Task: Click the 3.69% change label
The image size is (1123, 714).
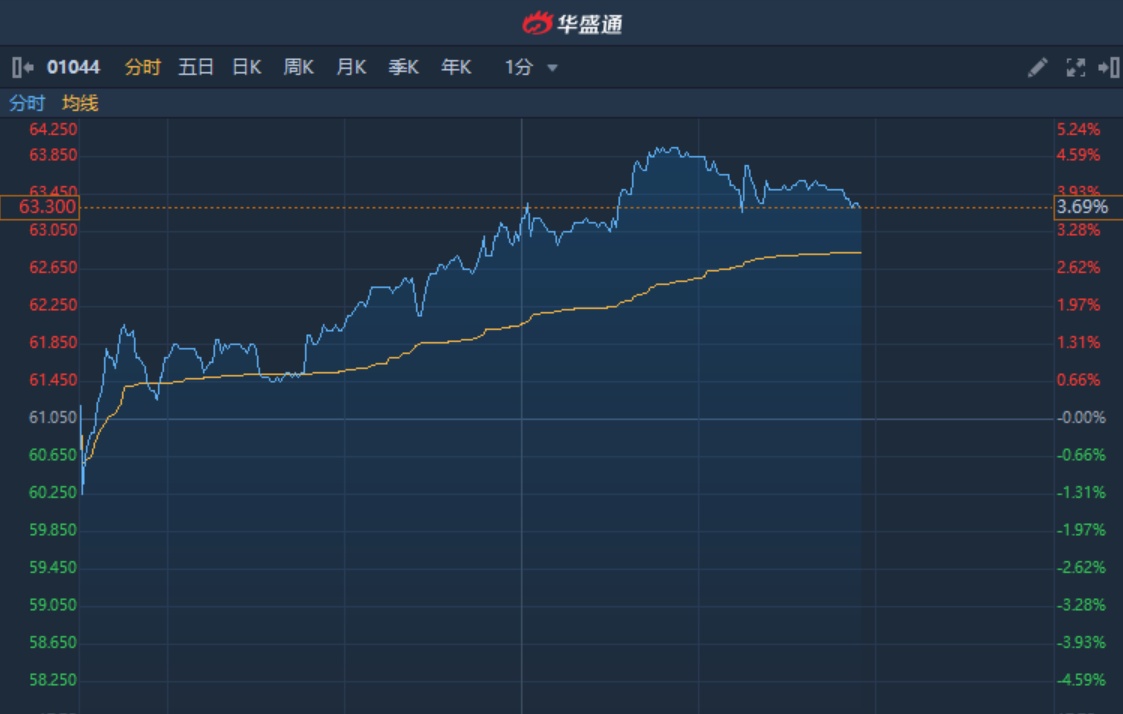Action: point(1082,207)
